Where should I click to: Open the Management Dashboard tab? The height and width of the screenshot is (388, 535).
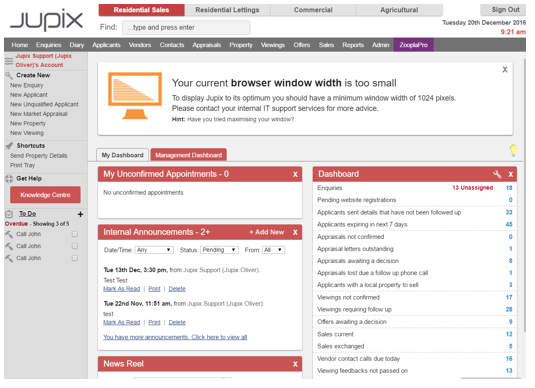[x=188, y=155]
